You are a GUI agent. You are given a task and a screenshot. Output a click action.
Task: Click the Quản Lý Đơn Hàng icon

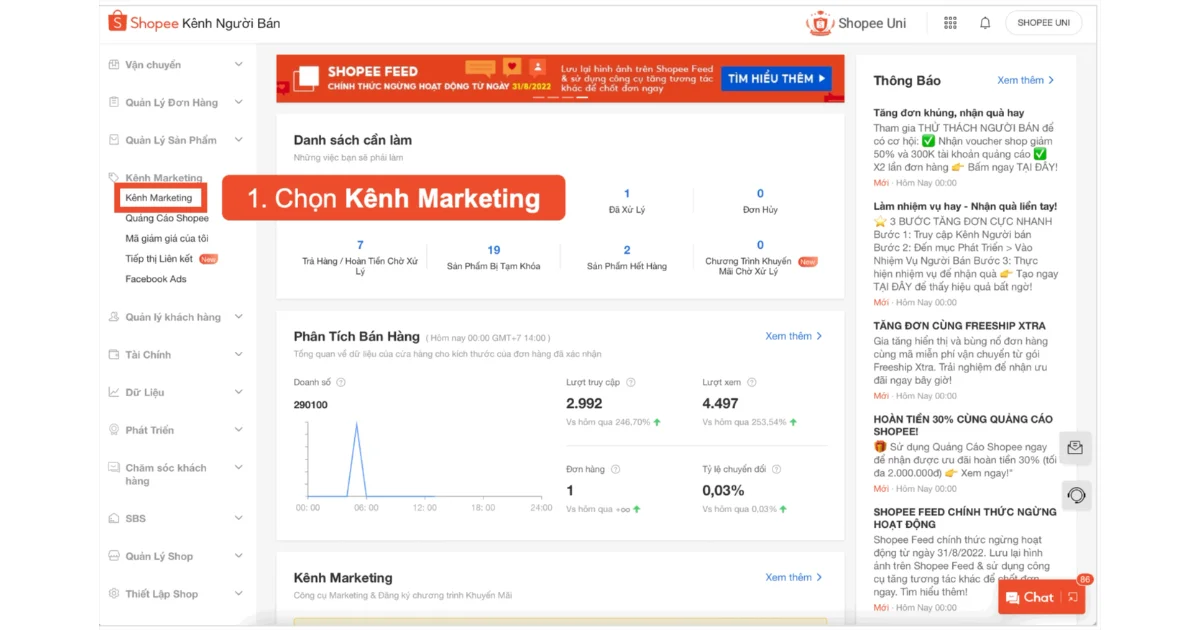click(x=114, y=102)
